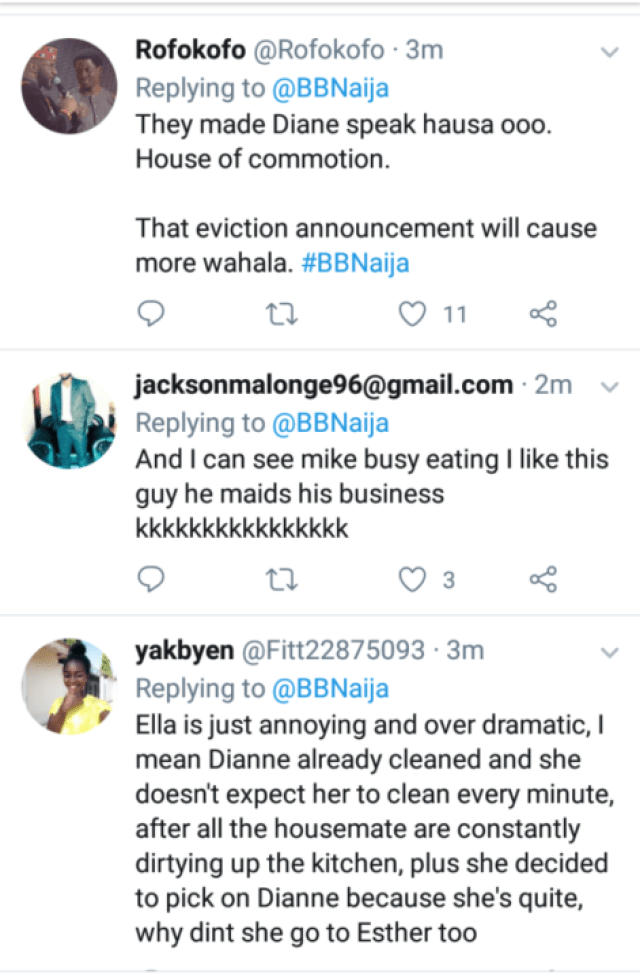Open the share menu on Rofokofo's tweet

[x=543, y=313]
